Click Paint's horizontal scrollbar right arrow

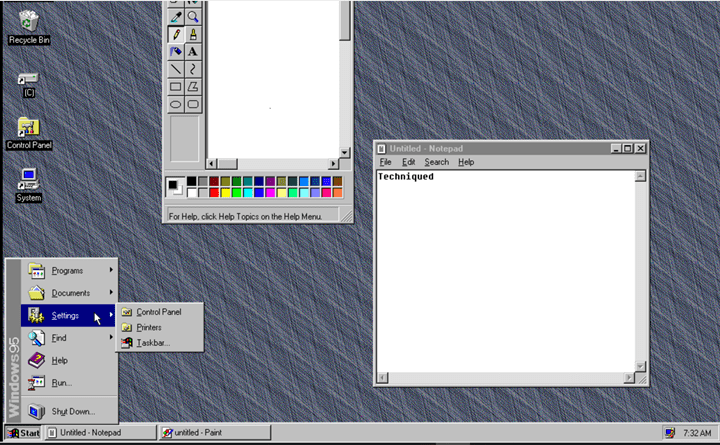334,163
